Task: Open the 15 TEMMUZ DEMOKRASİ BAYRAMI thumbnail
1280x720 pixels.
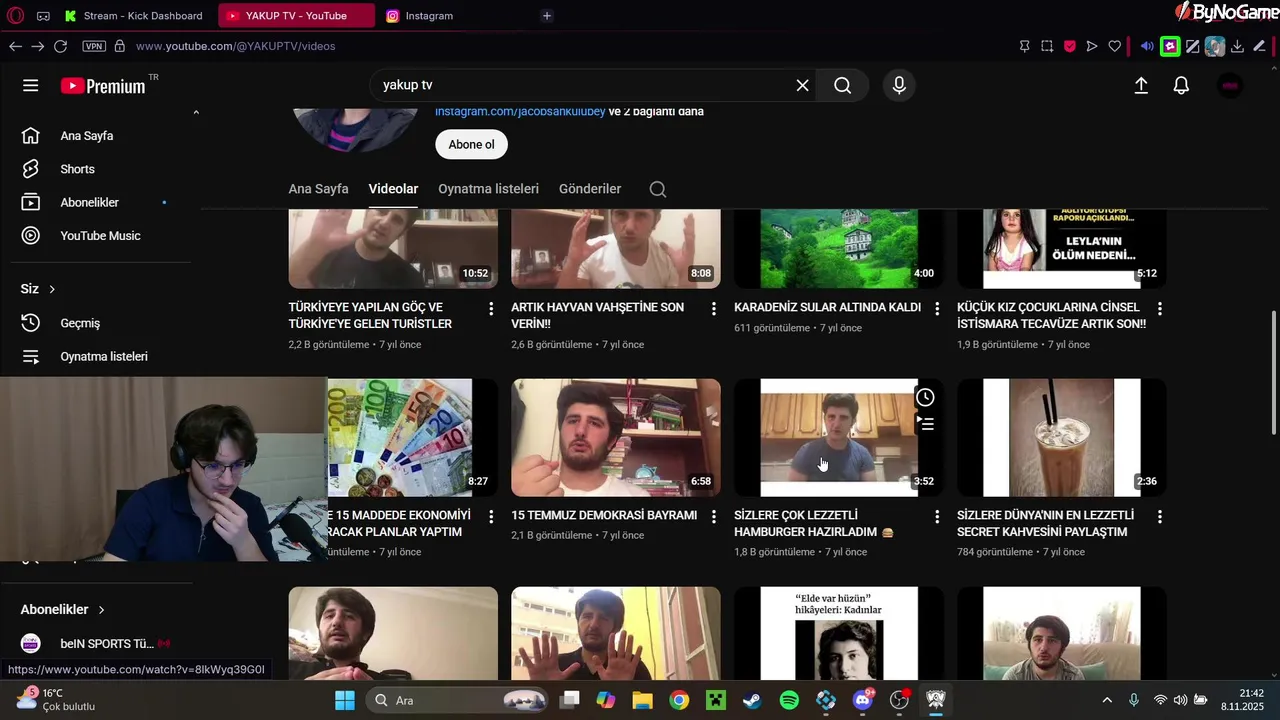Action: [x=616, y=437]
